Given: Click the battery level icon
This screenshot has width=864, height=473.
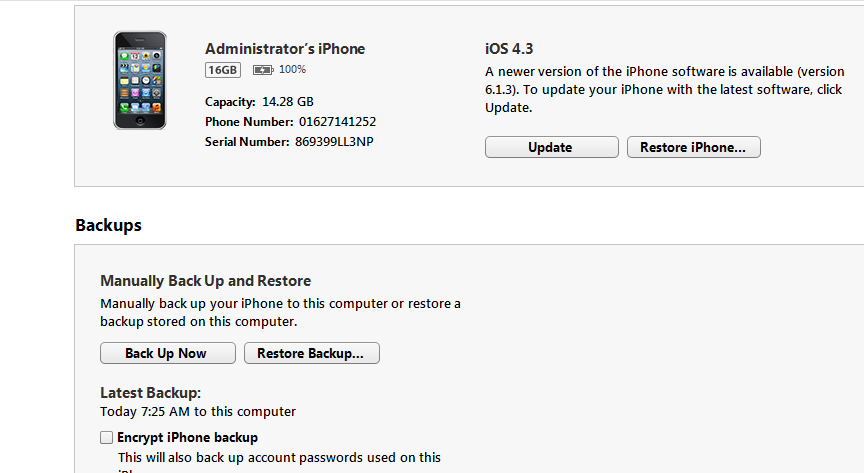Looking at the screenshot, I should pos(263,70).
